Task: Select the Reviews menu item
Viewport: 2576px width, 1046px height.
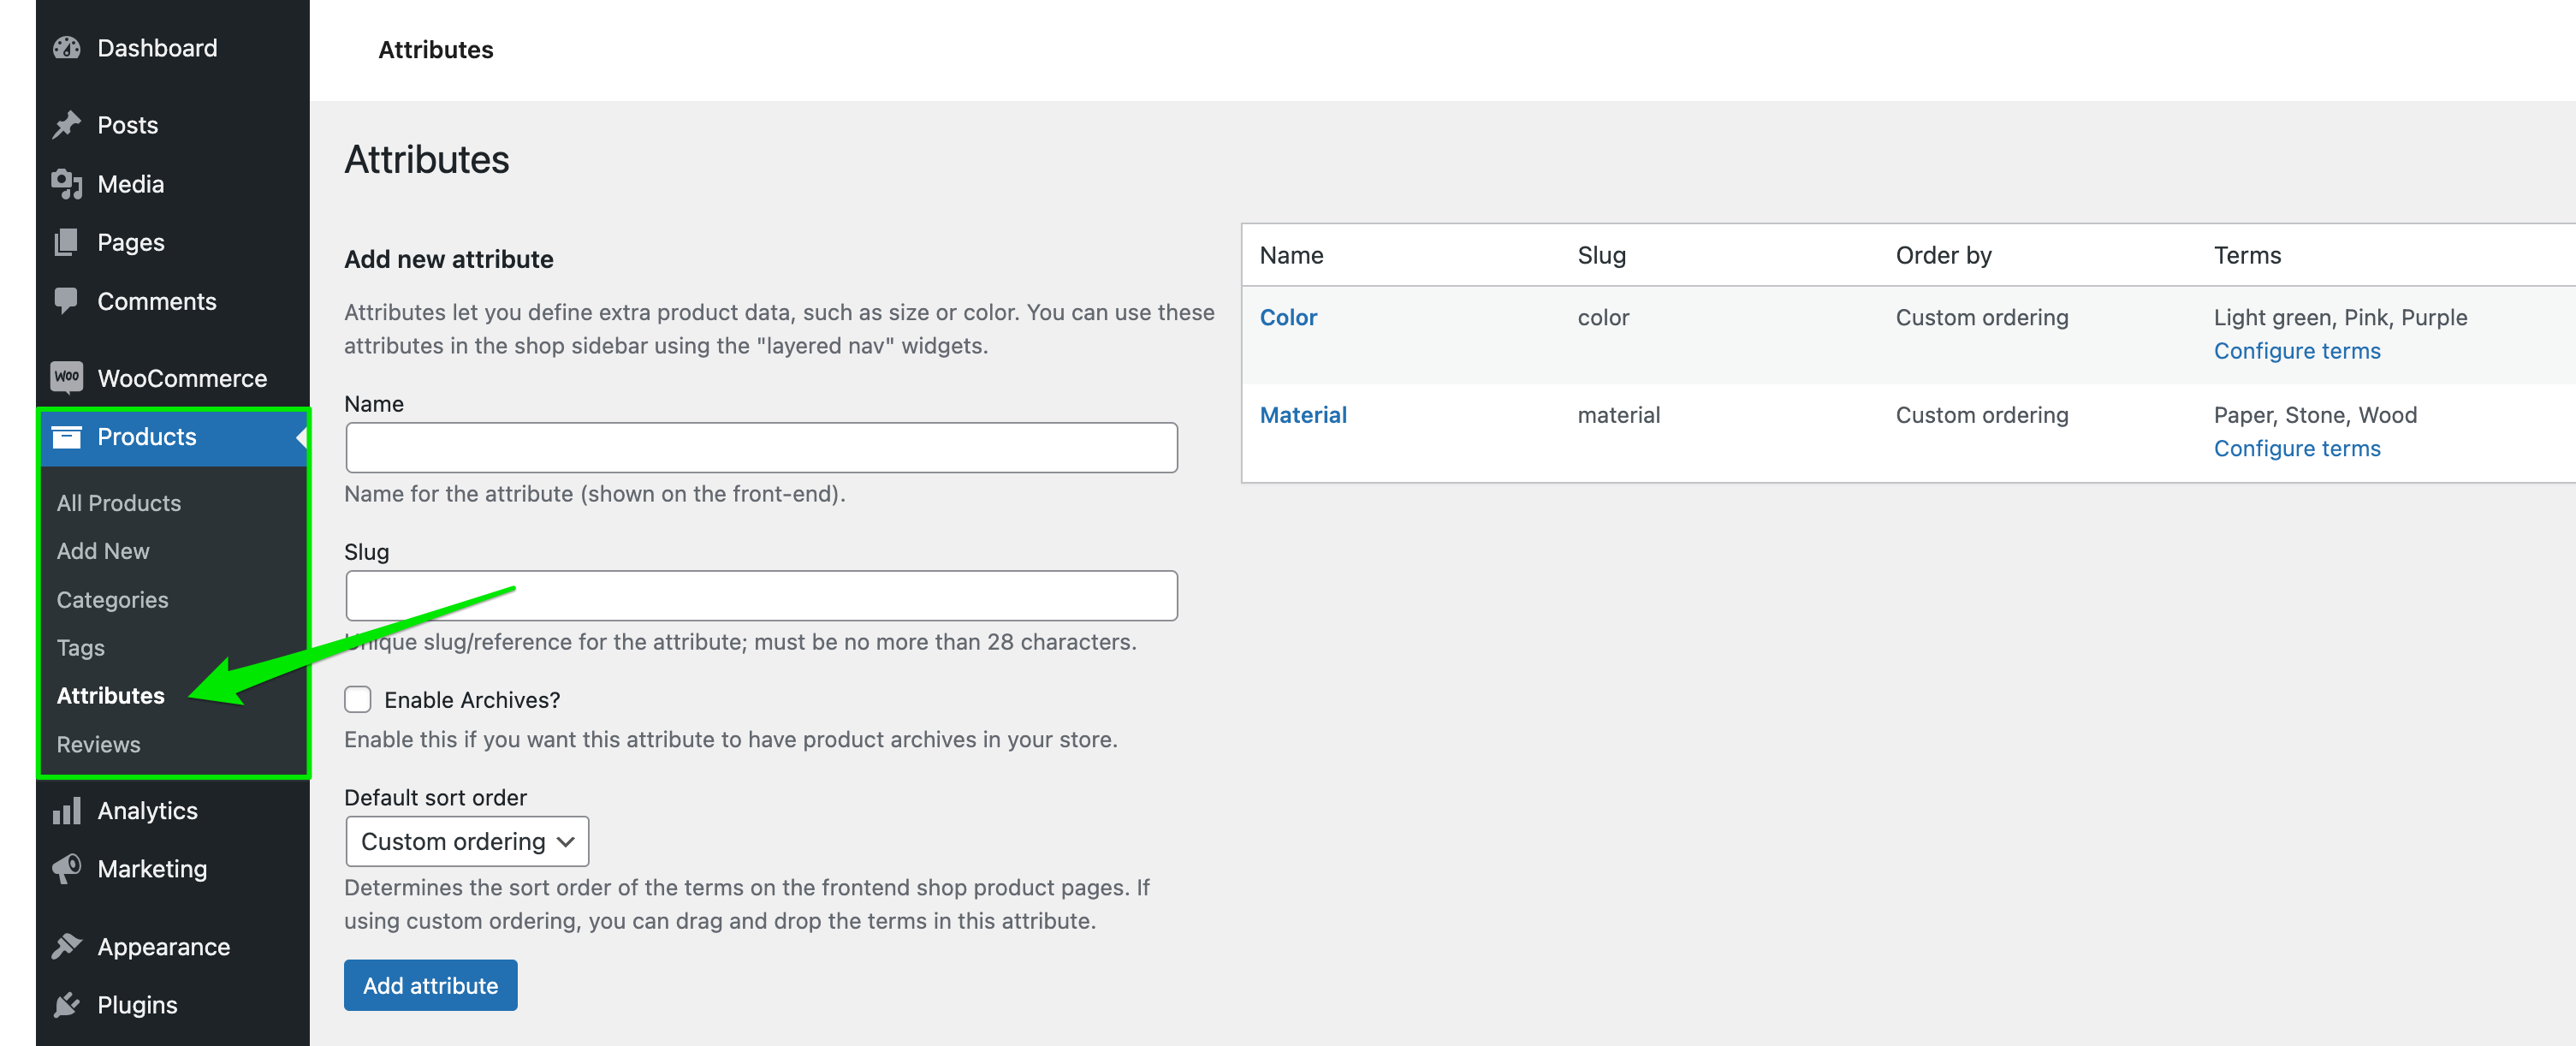Action: tap(97, 742)
